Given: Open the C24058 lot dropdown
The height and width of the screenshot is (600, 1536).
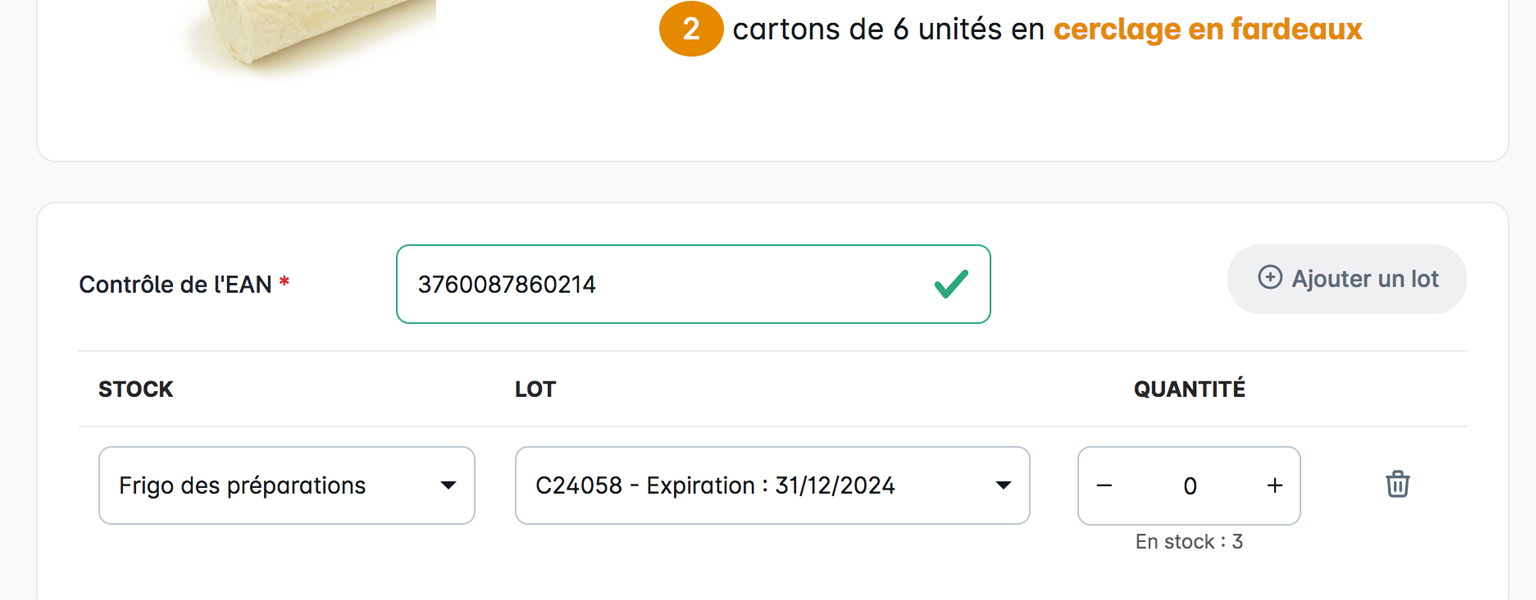Looking at the screenshot, I should coord(750,486).
